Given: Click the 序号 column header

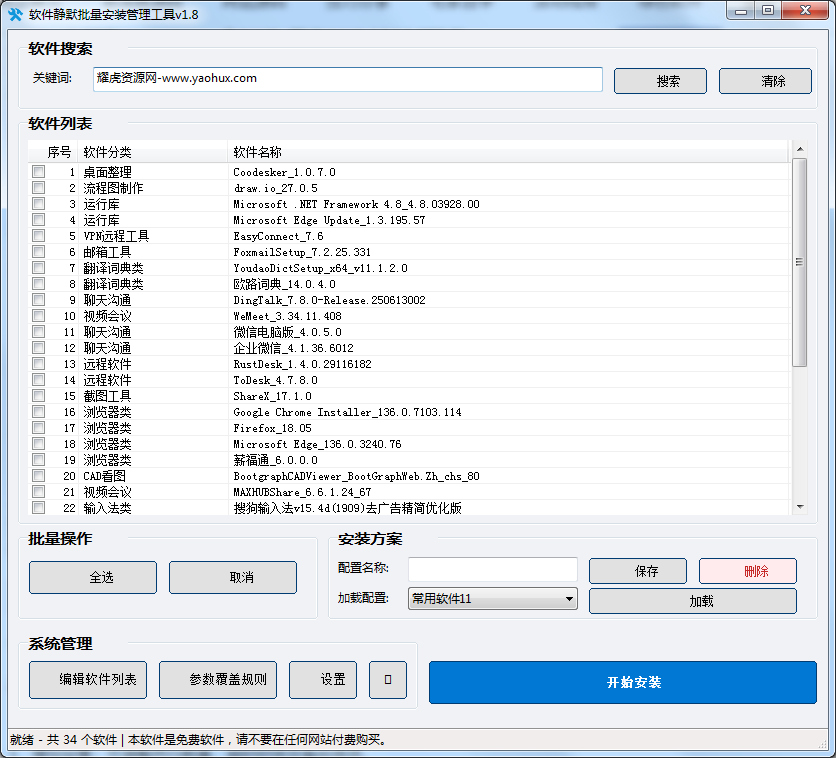Looking at the screenshot, I should click(x=59, y=152).
